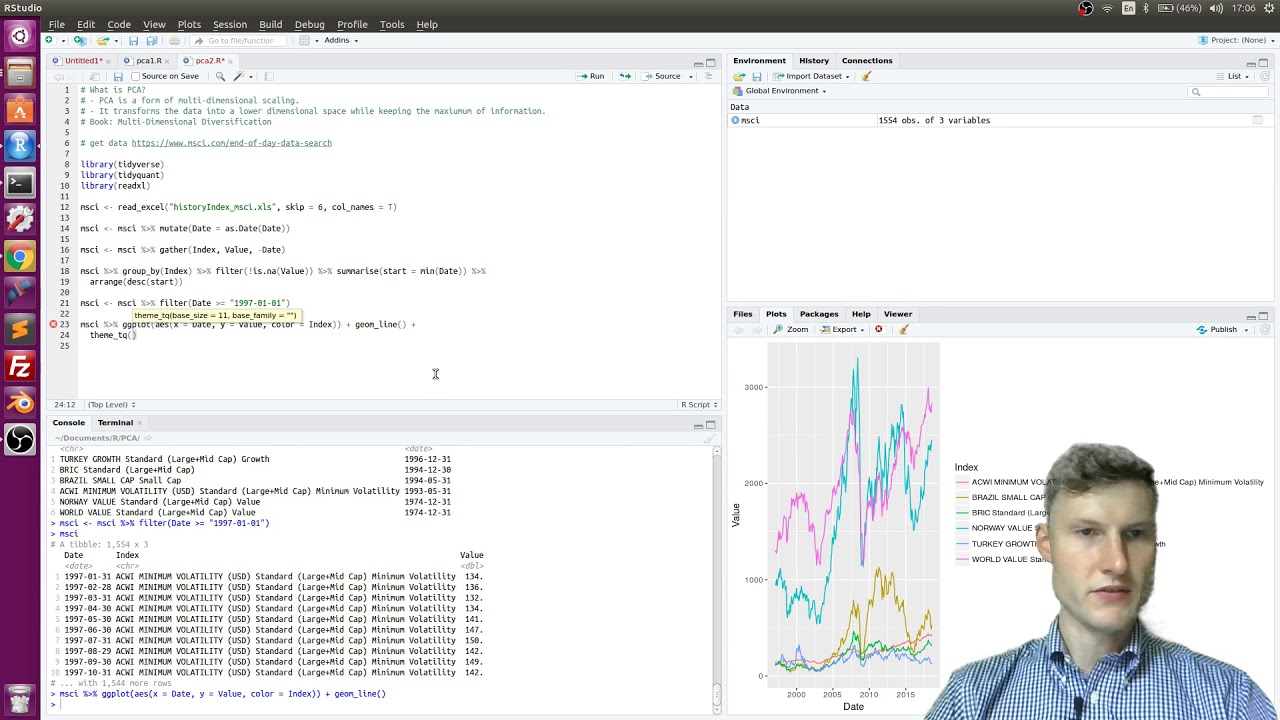The width and height of the screenshot is (1280, 720).
Task: Open the Tools menu
Action: pos(391,24)
